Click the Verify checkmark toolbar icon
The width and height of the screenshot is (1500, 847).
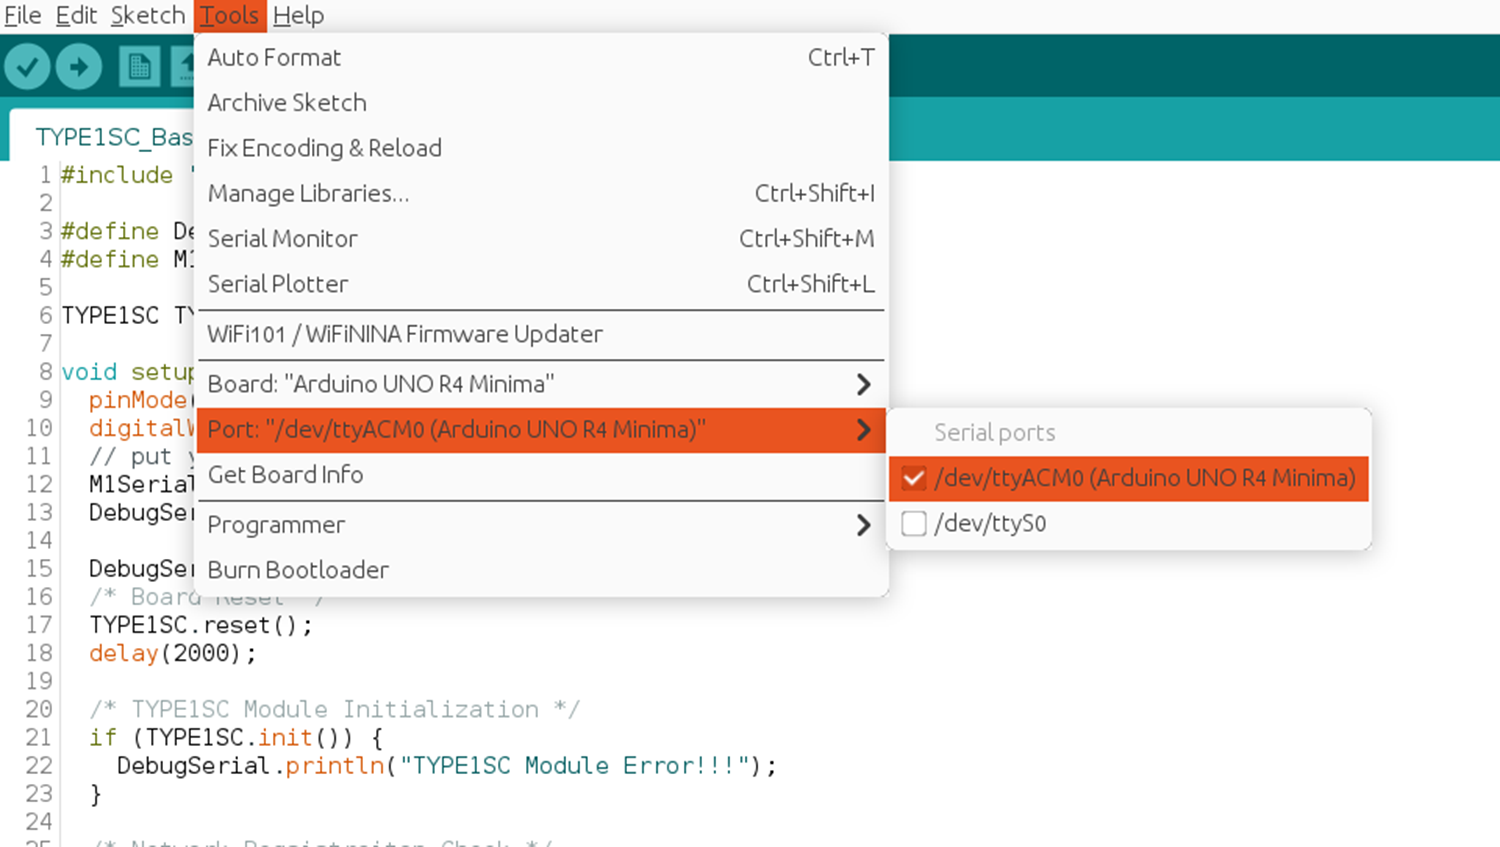pyautogui.click(x=27, y=67)
